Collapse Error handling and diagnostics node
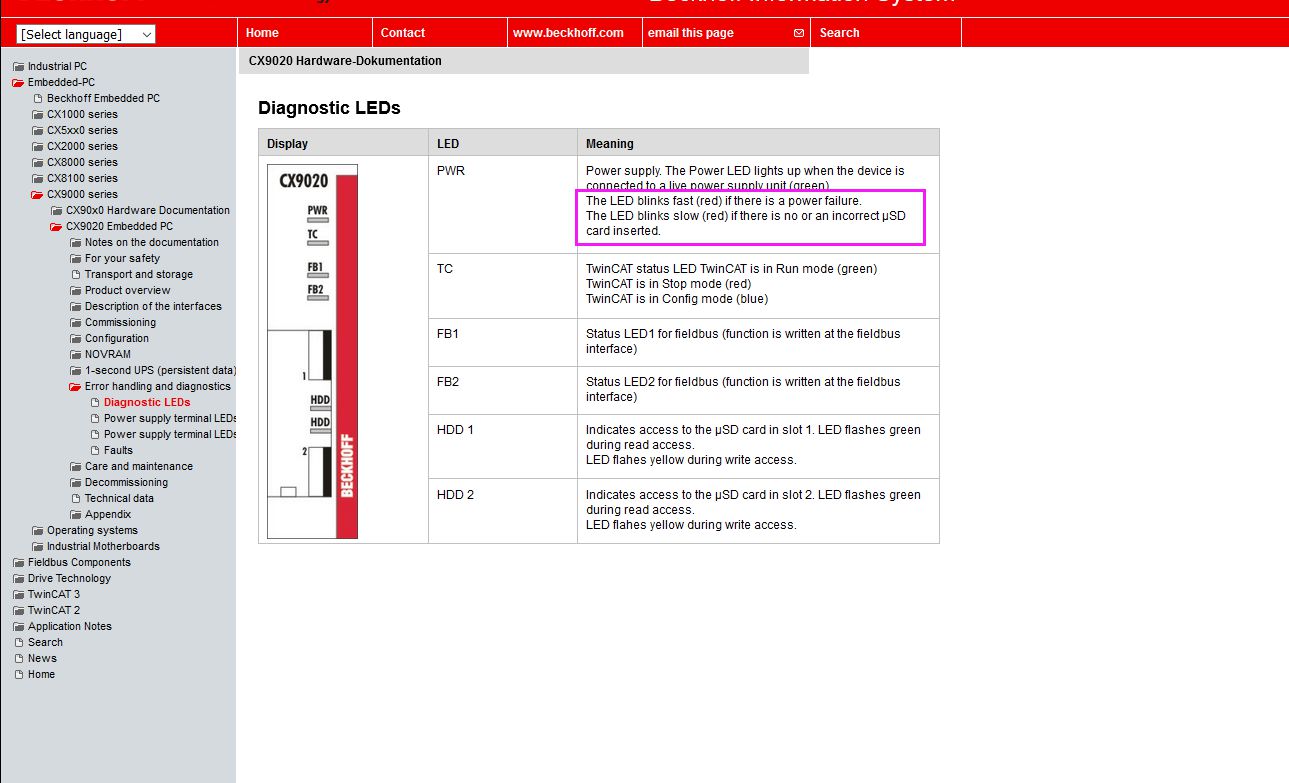 tap(75, 387)
